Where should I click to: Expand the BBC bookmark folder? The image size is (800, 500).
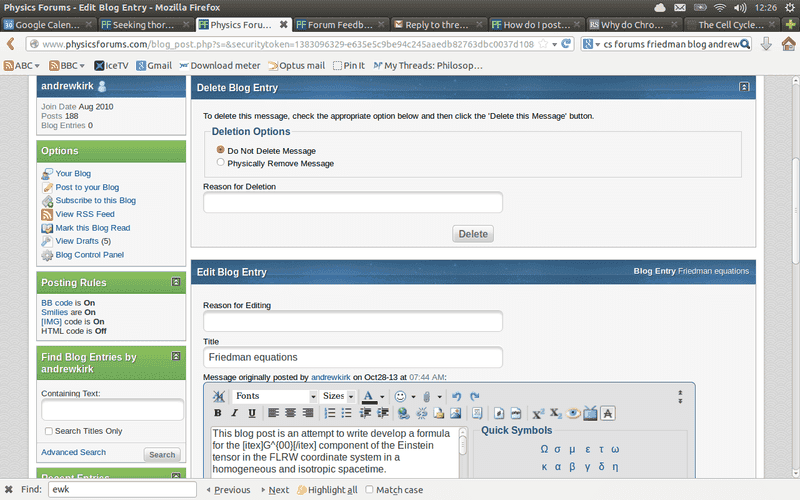tap(67, 65)
